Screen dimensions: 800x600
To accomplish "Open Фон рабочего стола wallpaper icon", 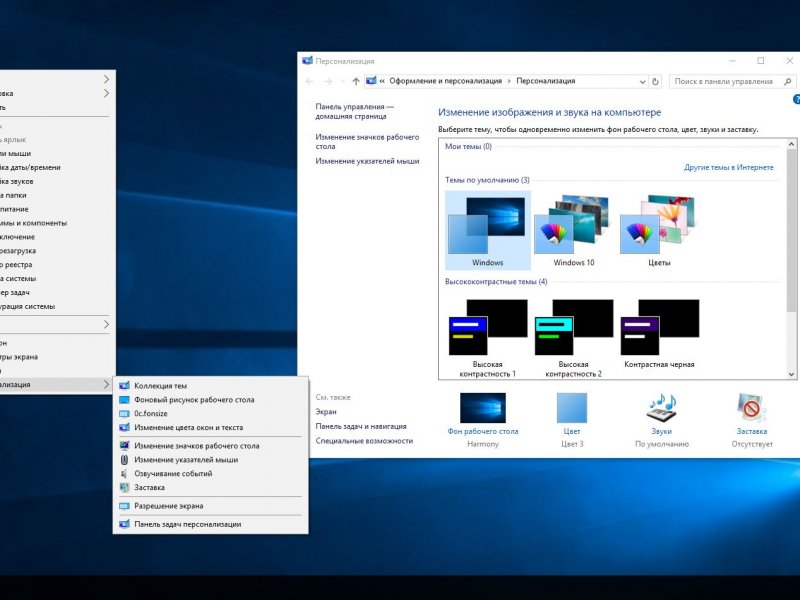I will [483, 407].
